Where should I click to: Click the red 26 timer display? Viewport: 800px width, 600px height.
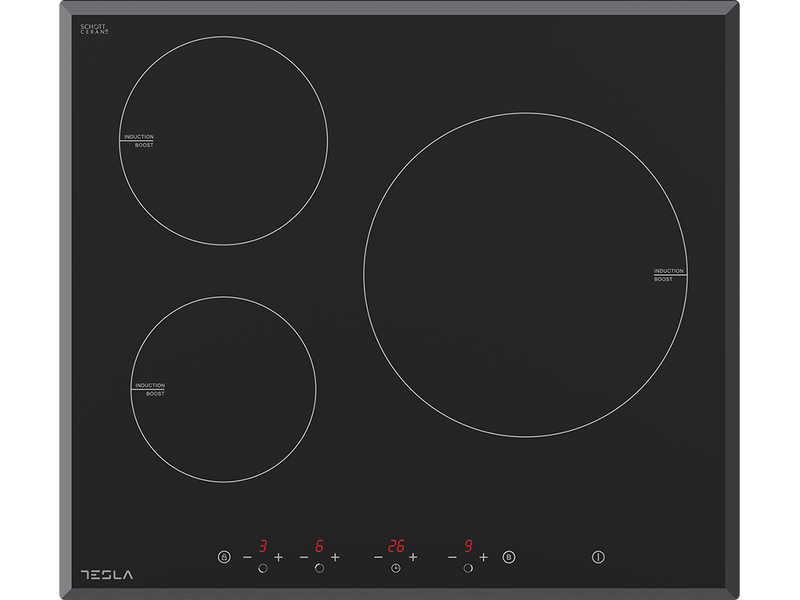[x=396, y=546]
